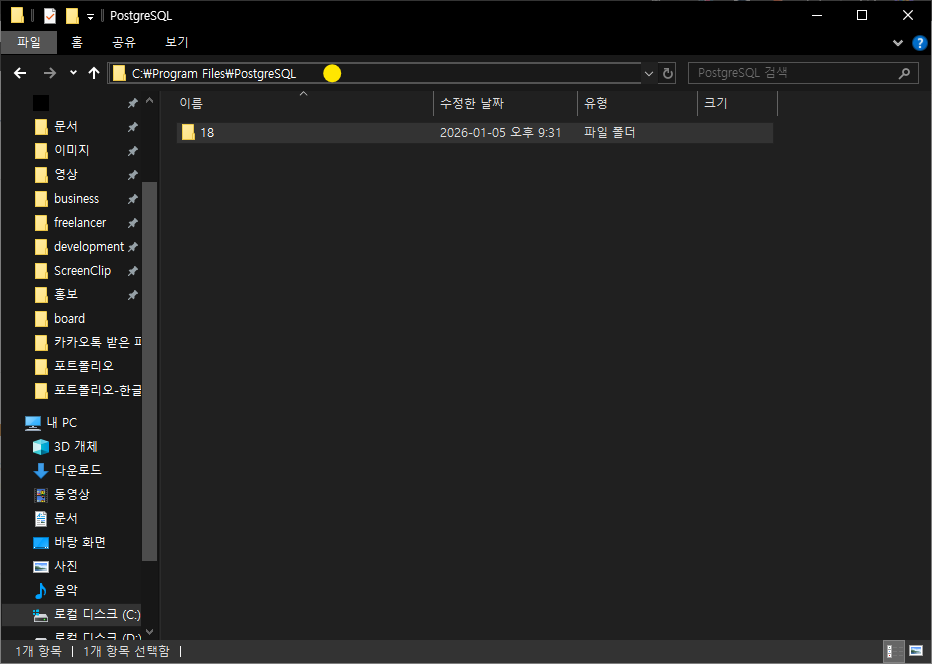Open Quick Access Toolbar customize dropdown

tap(90, 17)
